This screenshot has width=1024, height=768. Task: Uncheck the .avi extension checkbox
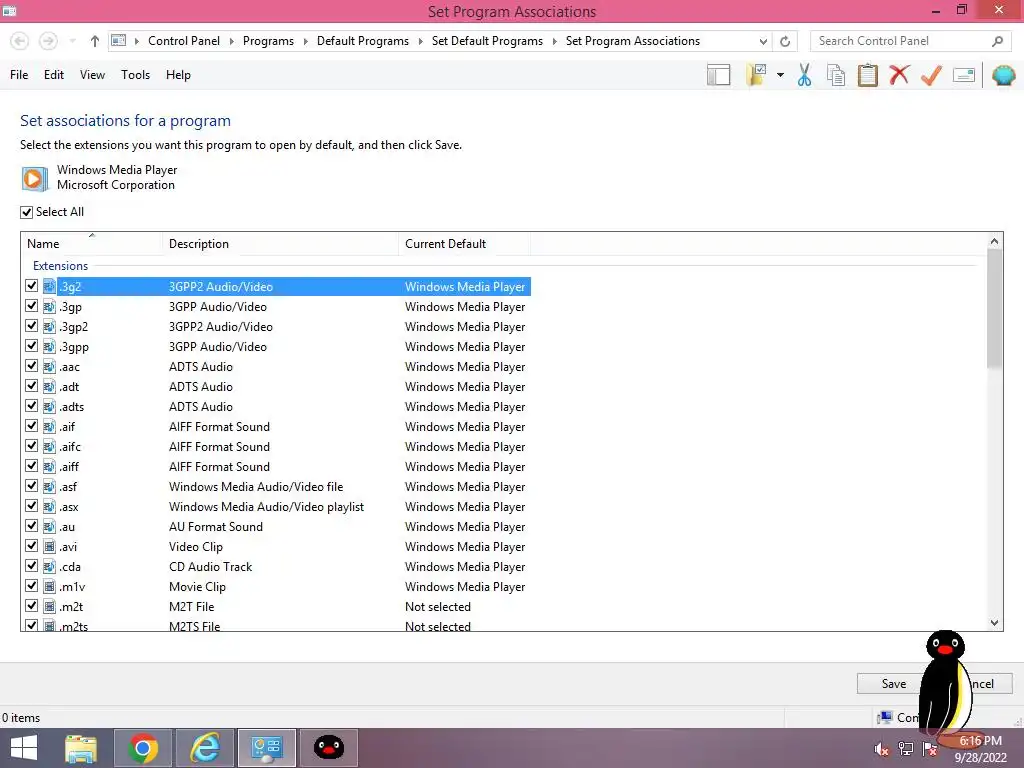tap(31, 547)
